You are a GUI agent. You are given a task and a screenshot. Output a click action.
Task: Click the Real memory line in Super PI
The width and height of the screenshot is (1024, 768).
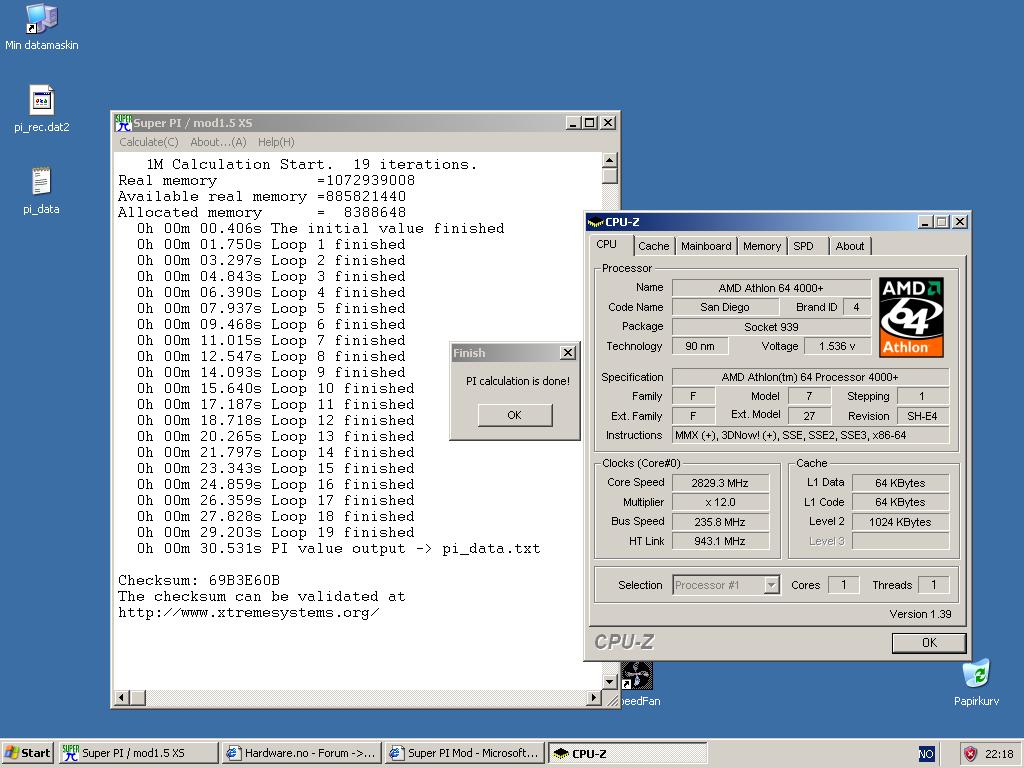coord(266,181)
